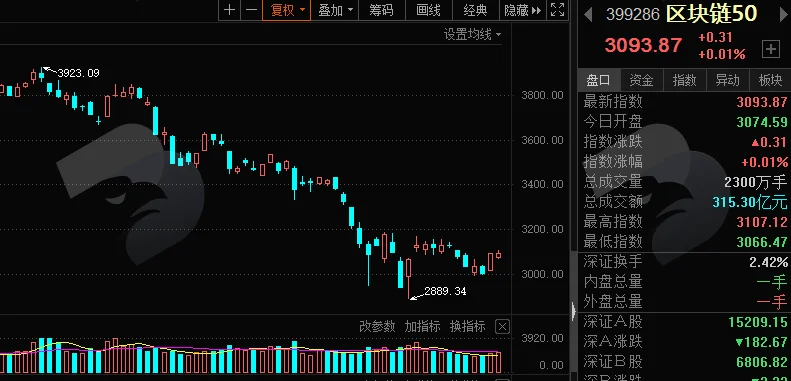The image size is (791, 381).
Task: Zoom in chart with plus icon
Action: pyautogui.click(x=230, y=10)
